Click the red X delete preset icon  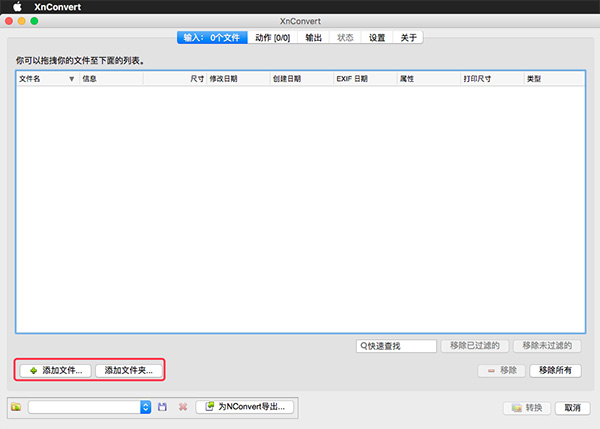pyautogui.click(x=183, y=407)
